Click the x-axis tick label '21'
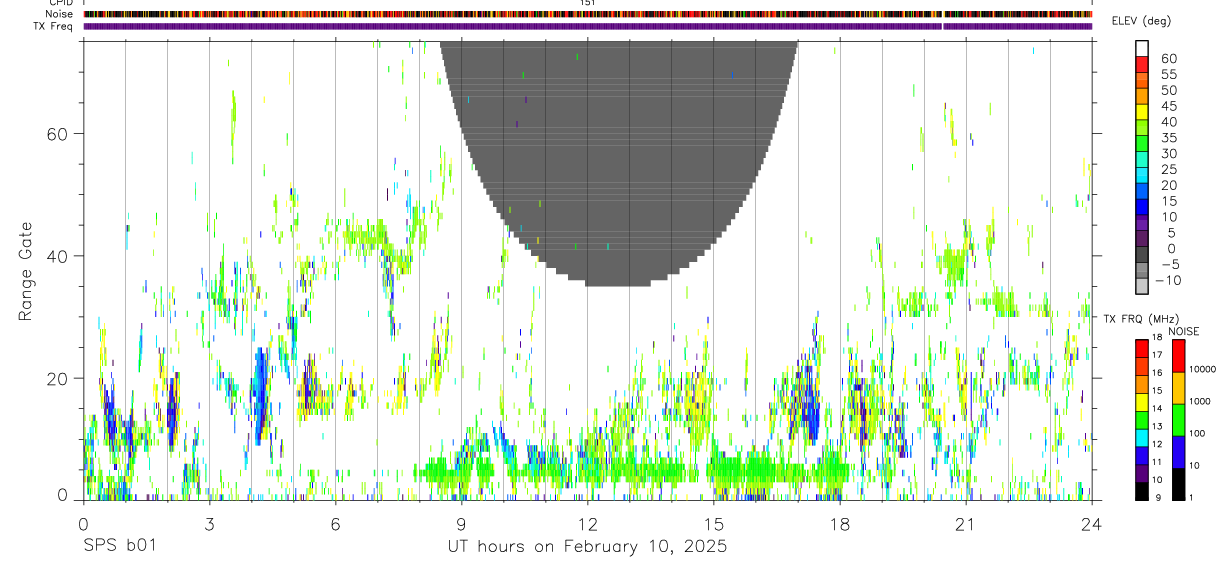The height and width of the screenshot is (567, 1228). pos(965,524)
